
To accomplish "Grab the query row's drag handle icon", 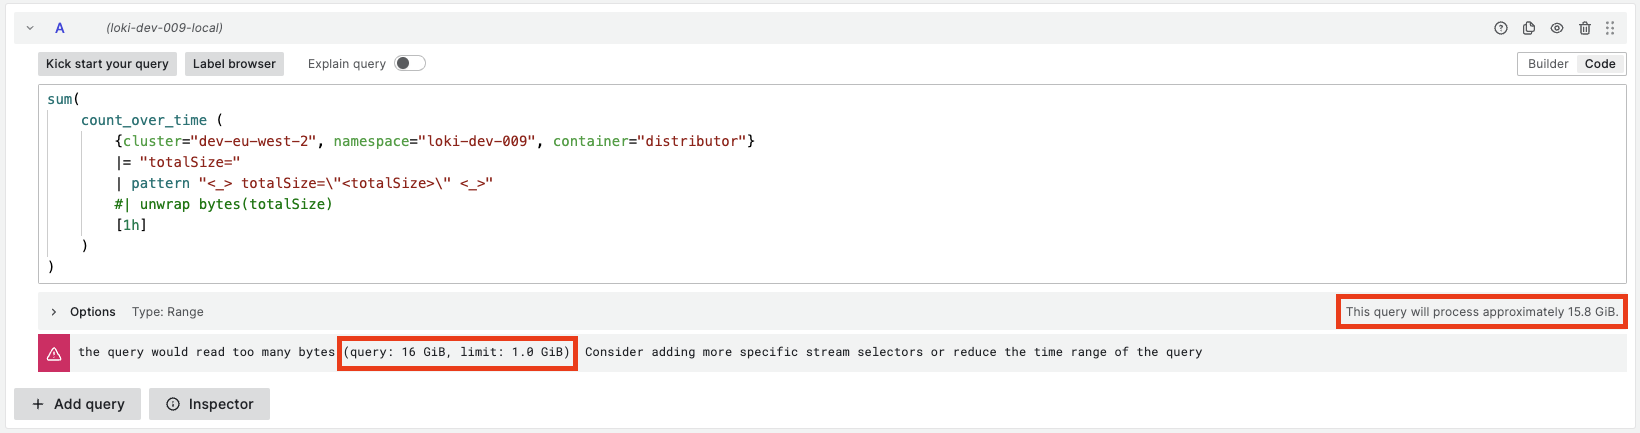I will tap(1610, 28).
